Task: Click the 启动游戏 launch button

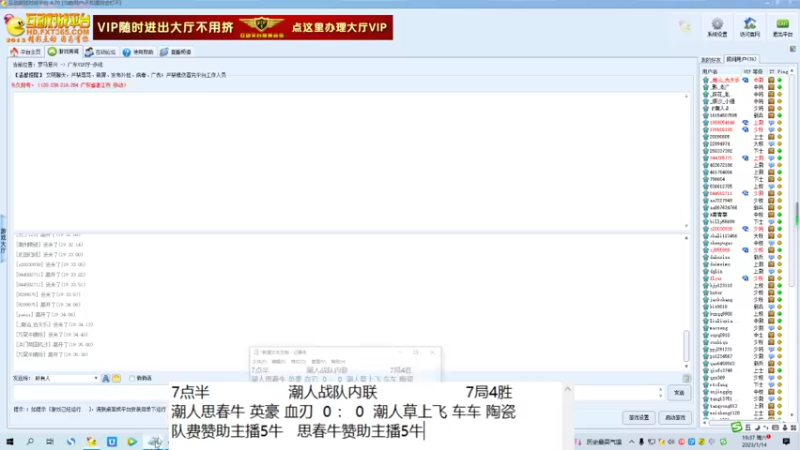Action: pos(675,417)
